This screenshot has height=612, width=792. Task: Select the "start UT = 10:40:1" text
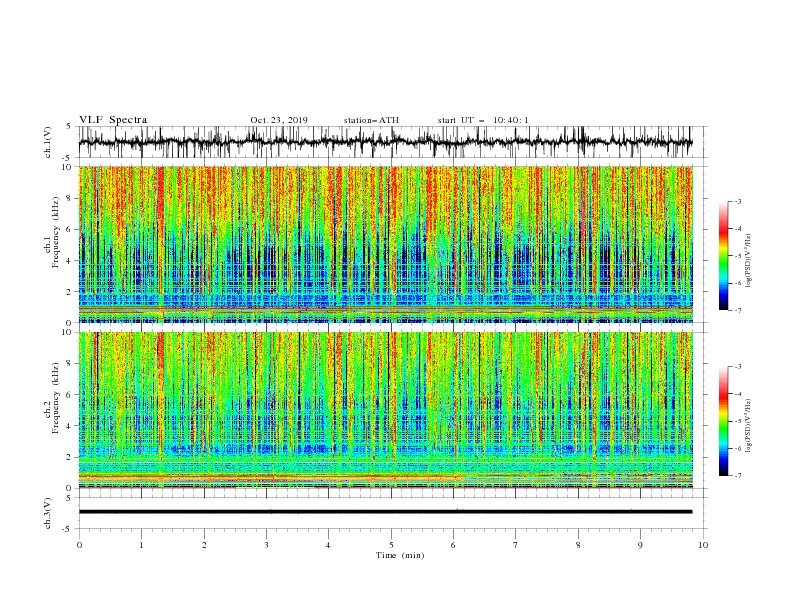click(483, 120)
